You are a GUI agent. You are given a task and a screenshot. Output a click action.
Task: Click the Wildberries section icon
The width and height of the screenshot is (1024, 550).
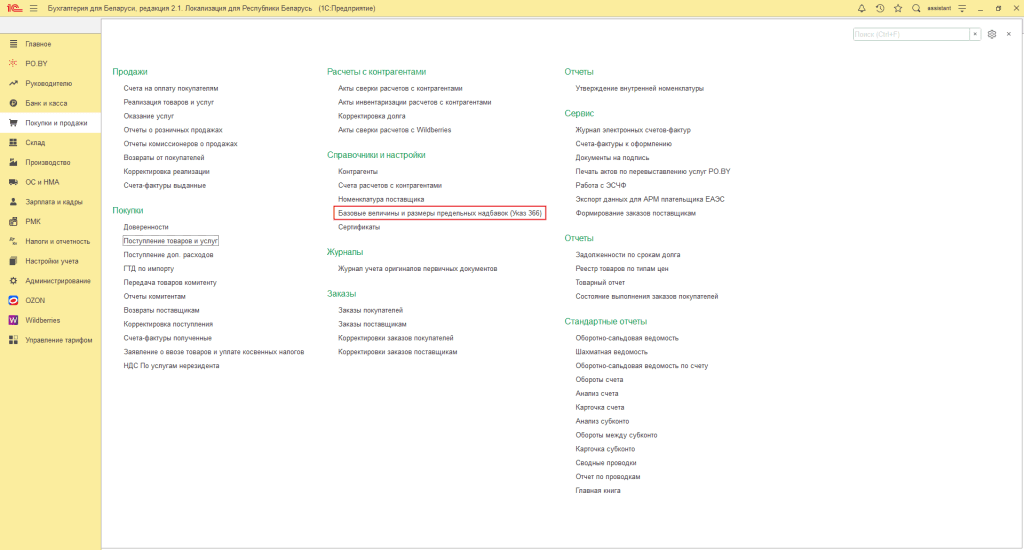pos(13,320)
